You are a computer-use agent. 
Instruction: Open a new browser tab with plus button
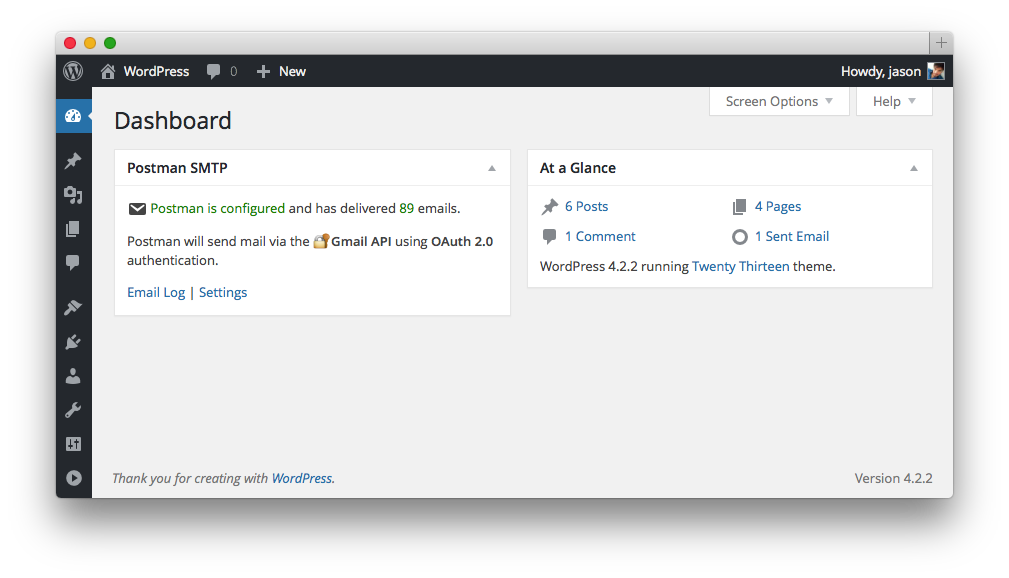click(x=941, y=43)
